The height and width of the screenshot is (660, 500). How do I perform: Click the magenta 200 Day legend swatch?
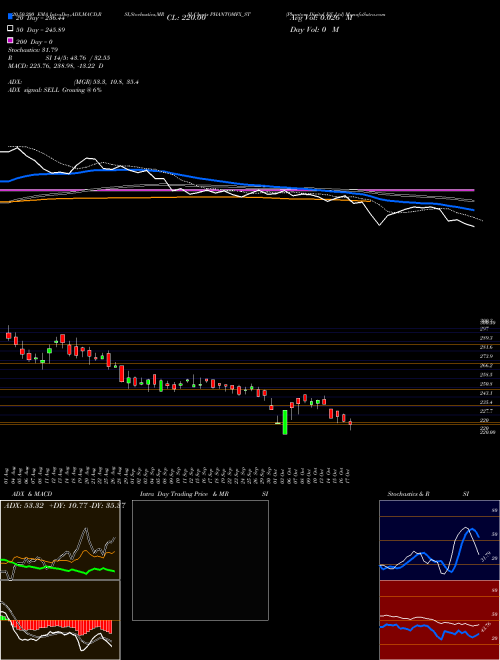click(11, 40)
